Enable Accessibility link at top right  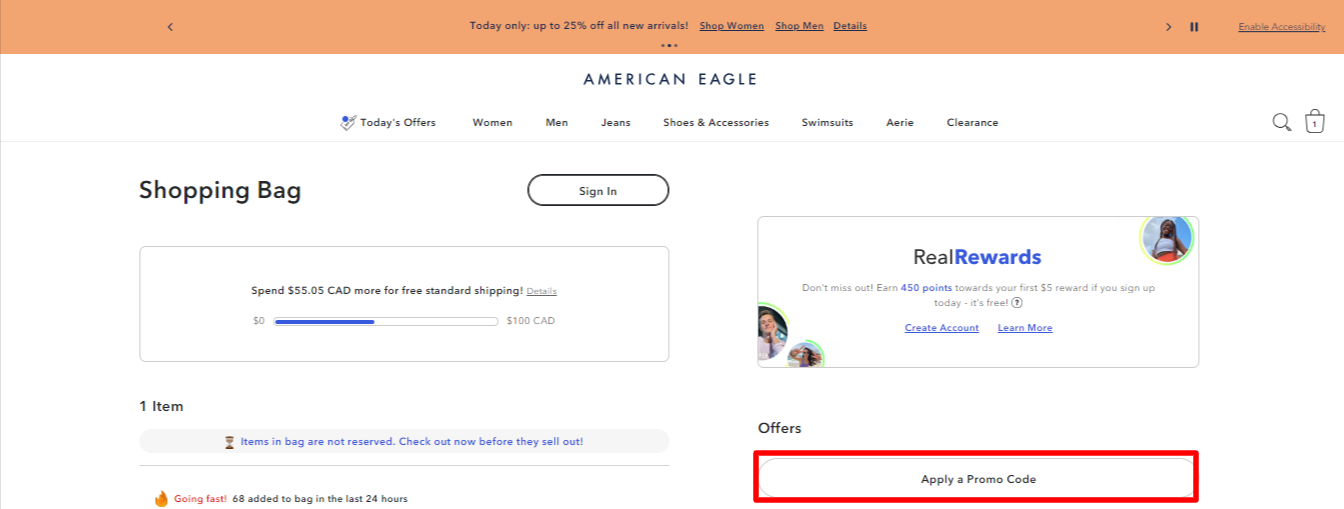pyautogui.click(x=1282, y=27)
